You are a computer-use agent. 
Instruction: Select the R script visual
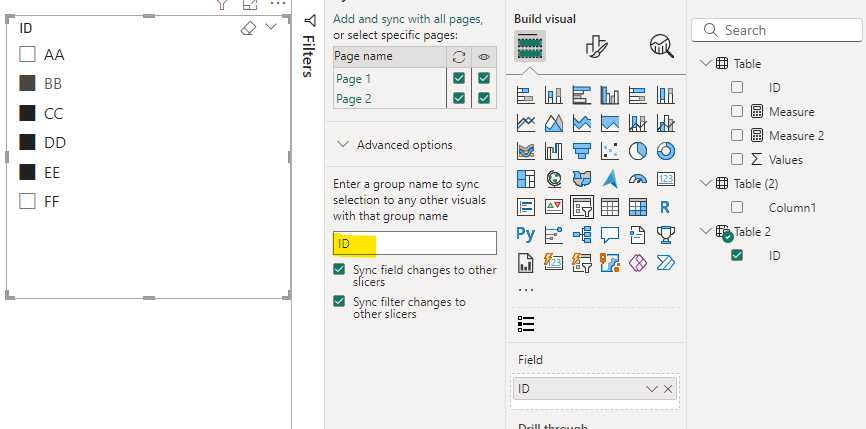tap(666, 207)
